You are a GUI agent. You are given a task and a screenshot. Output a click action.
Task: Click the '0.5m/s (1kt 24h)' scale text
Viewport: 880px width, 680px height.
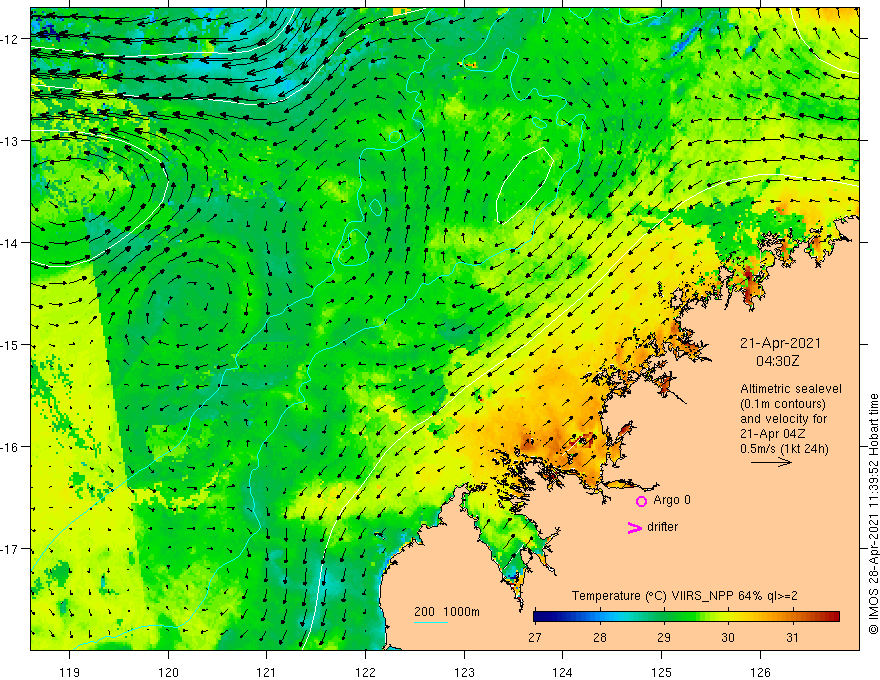pos(784,449)
